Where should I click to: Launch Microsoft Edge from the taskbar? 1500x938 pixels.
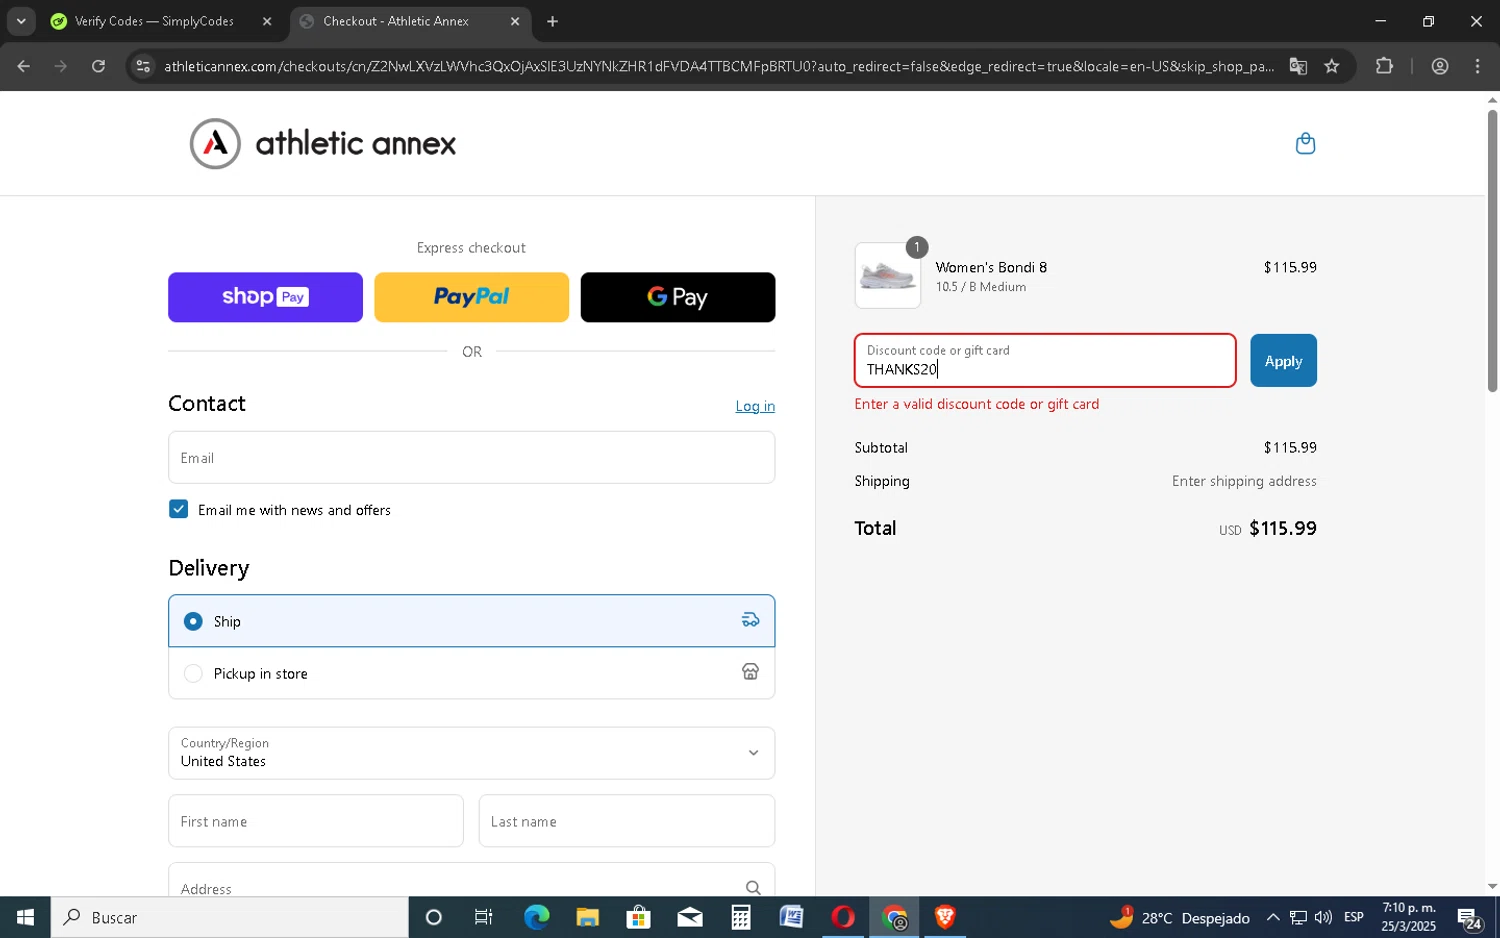click(536, 917)
